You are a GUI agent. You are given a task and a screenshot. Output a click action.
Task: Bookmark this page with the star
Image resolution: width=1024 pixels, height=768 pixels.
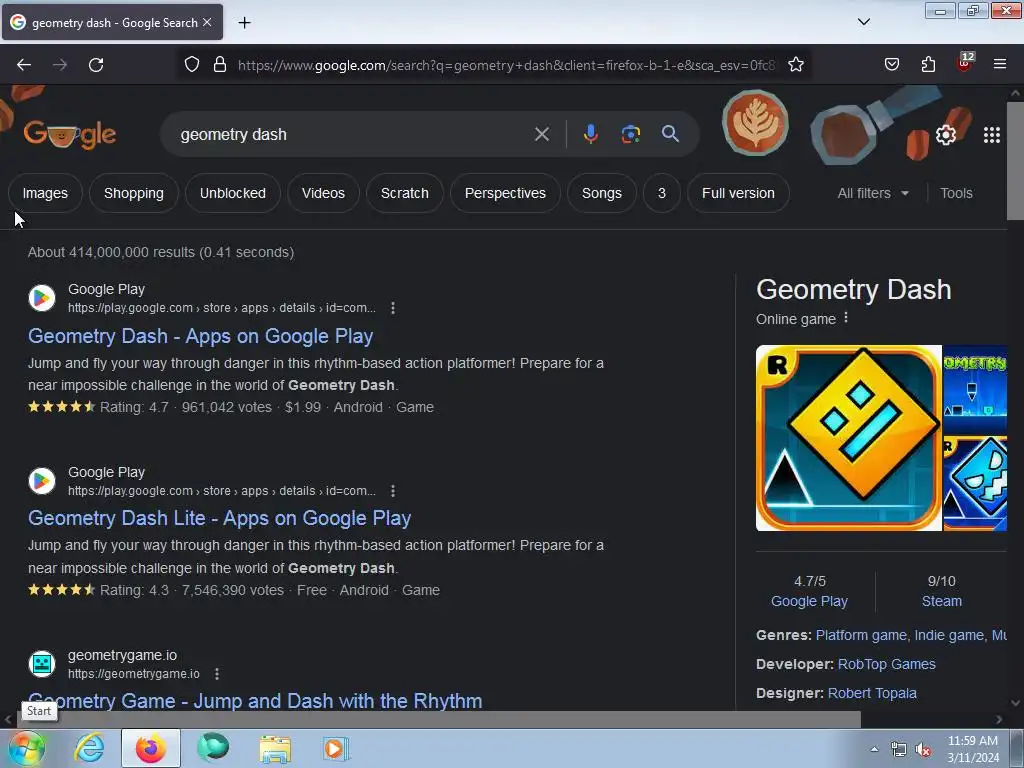coord(795,65)
